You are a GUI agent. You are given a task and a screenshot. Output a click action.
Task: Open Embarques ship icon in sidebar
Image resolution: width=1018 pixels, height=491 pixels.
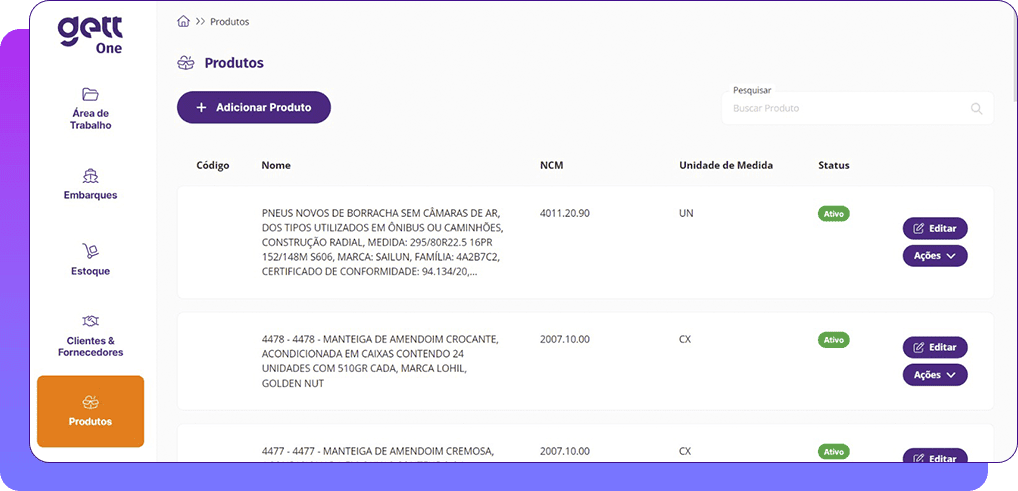tap(90, 175)
